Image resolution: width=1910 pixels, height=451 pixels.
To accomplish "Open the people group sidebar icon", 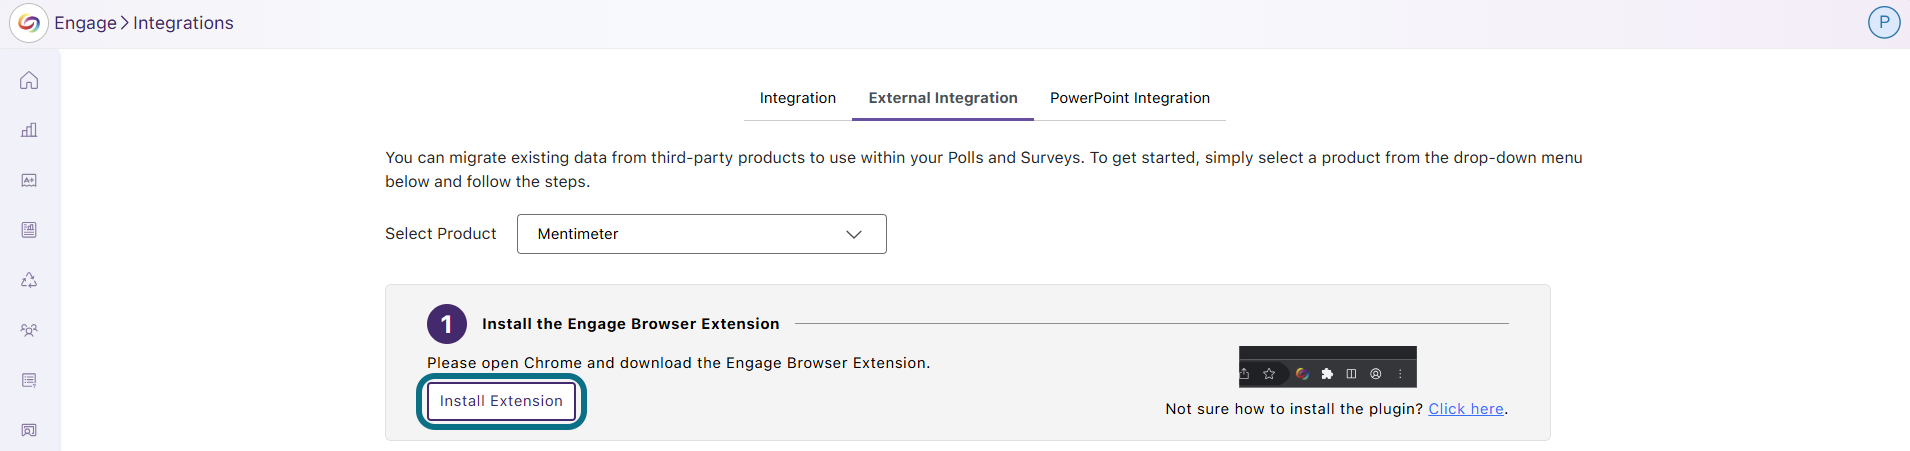I will click(29, 330).
